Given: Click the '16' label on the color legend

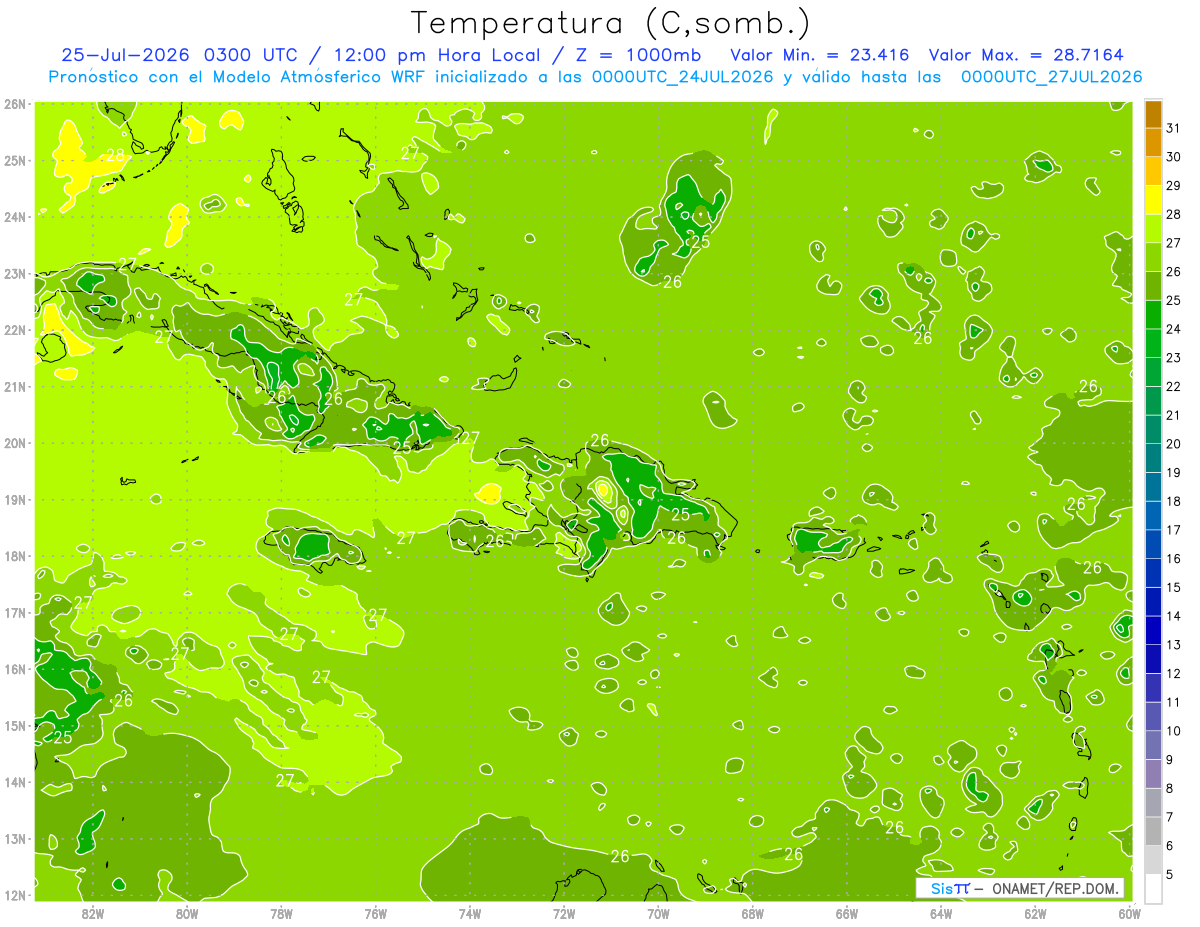Looking at the screenshot, I should coord(1173,558).
